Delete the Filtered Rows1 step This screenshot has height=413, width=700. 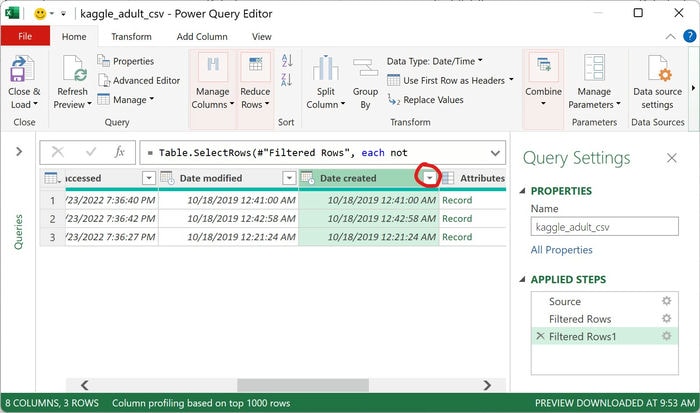(540, 336)
